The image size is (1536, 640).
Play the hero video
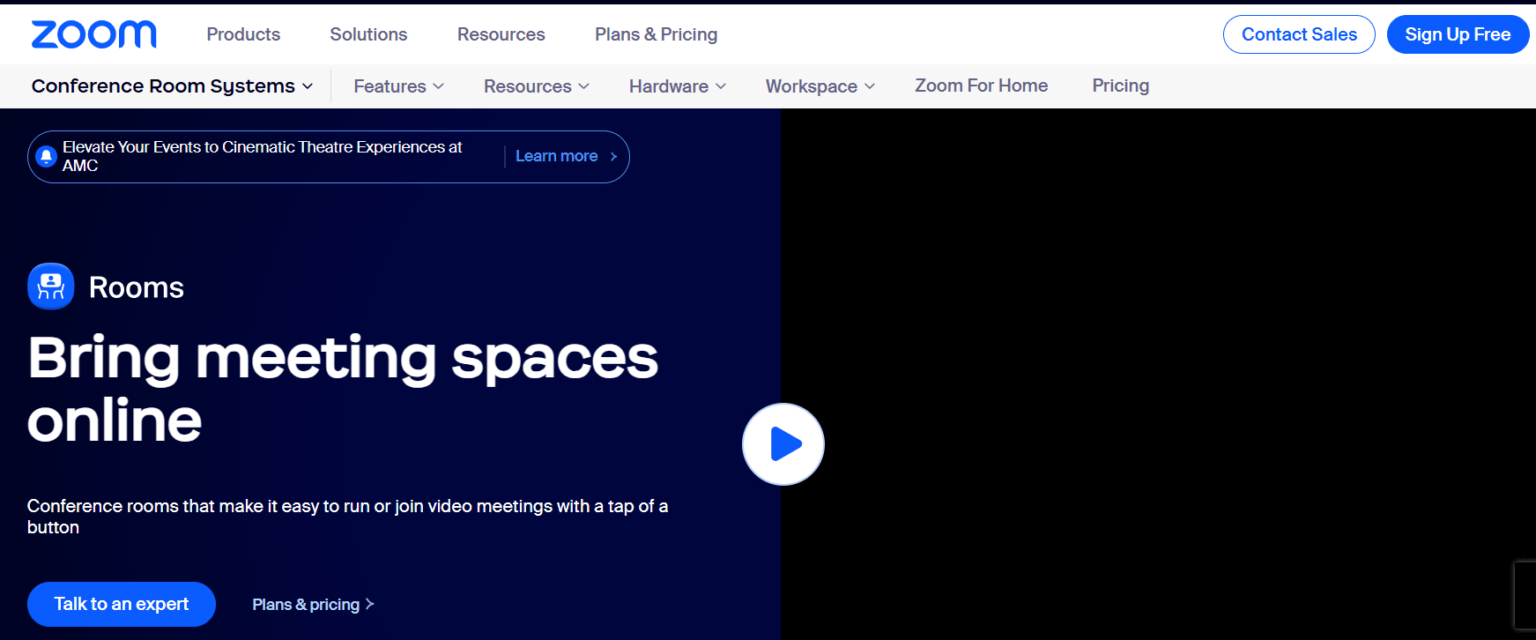click(783, 444)
